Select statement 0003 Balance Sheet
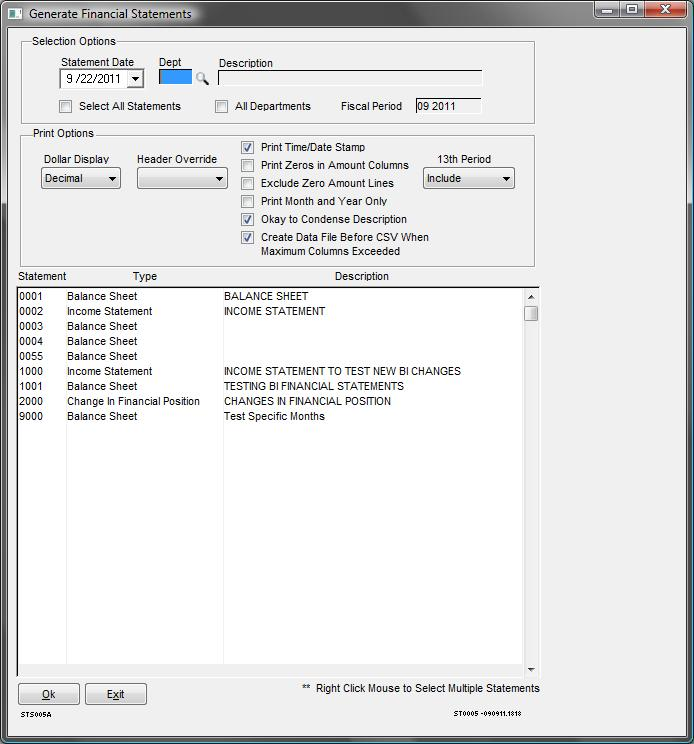Screen dimensions: 694x744 click(x=270, y=326)
